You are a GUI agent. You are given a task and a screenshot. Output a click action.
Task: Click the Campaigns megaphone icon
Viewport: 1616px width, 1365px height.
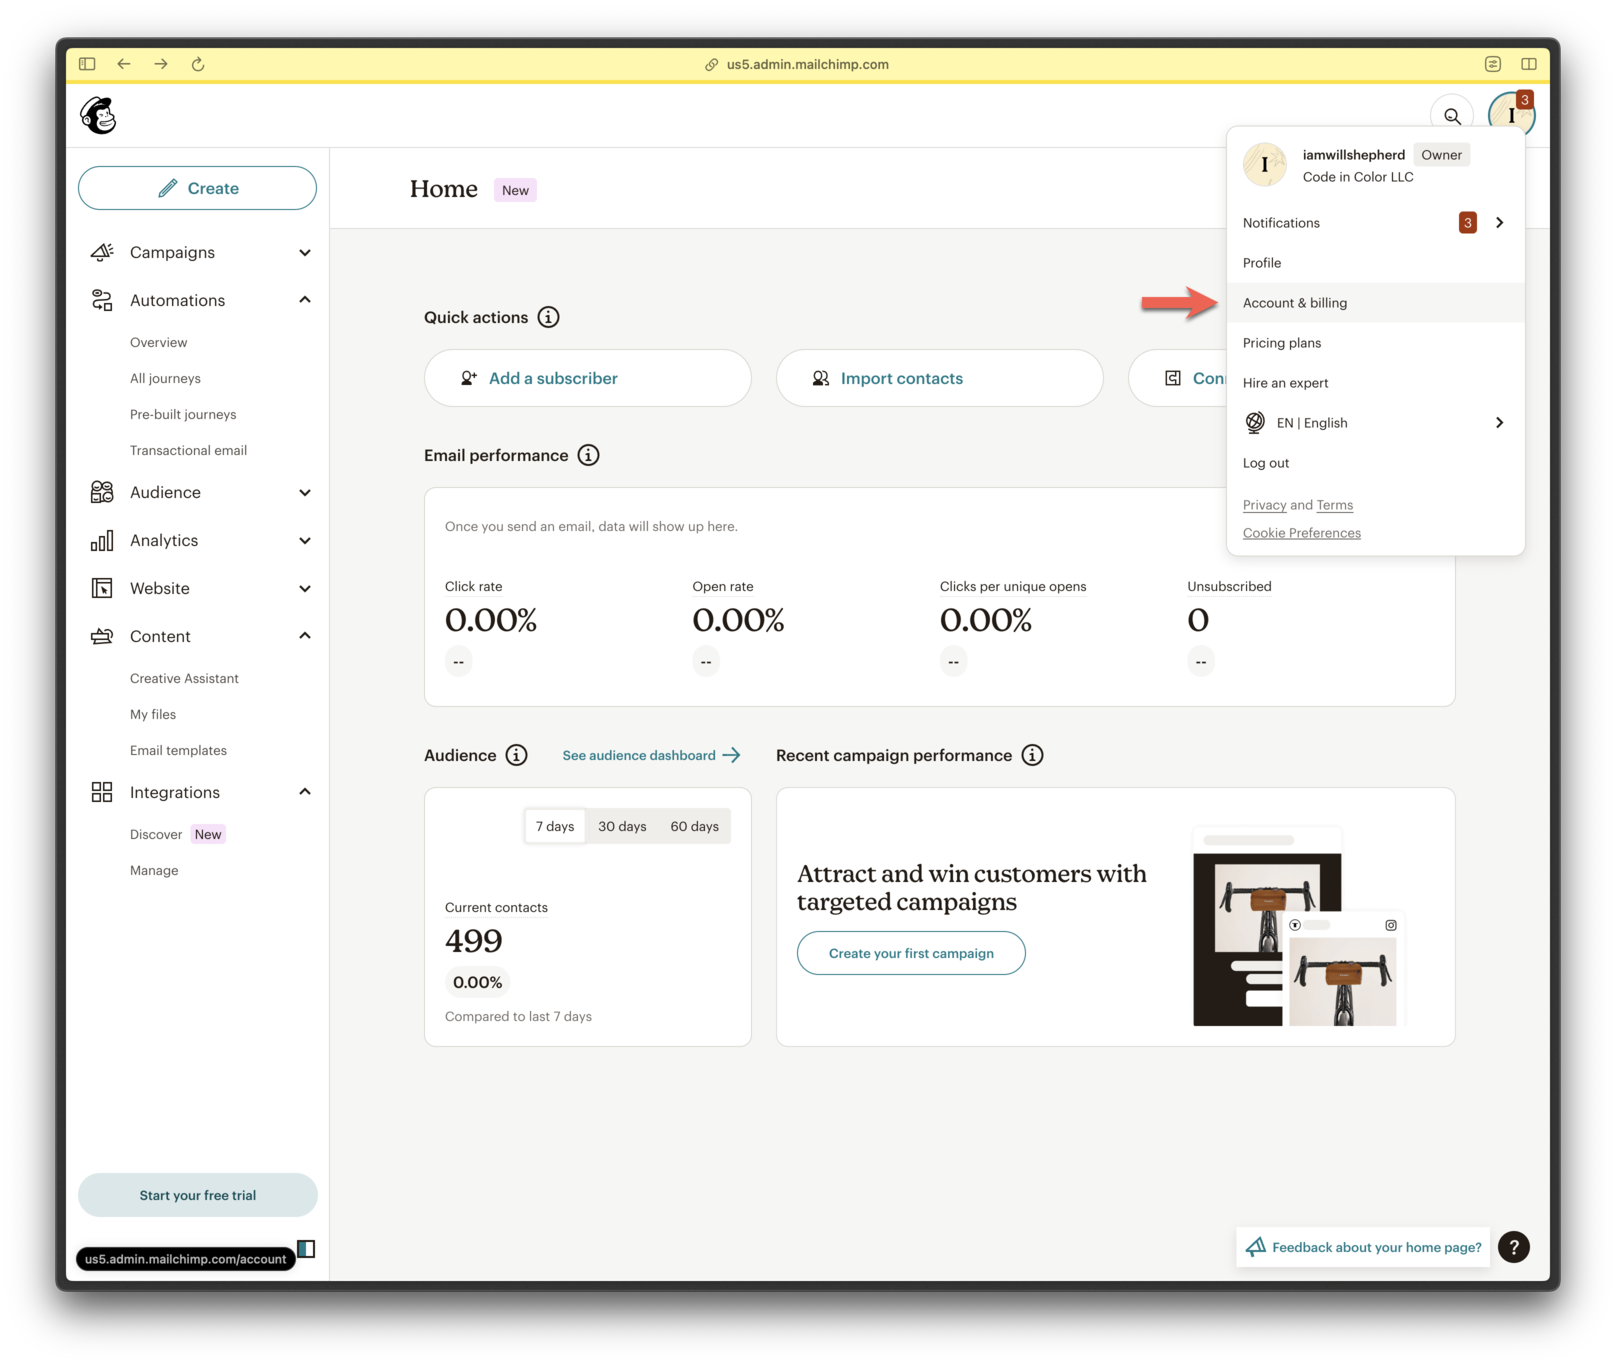[x=102, y=252]
